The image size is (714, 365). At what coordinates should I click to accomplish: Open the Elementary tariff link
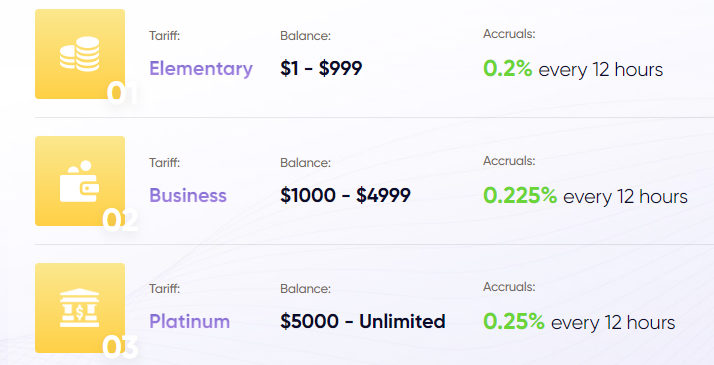pos(201,69)
